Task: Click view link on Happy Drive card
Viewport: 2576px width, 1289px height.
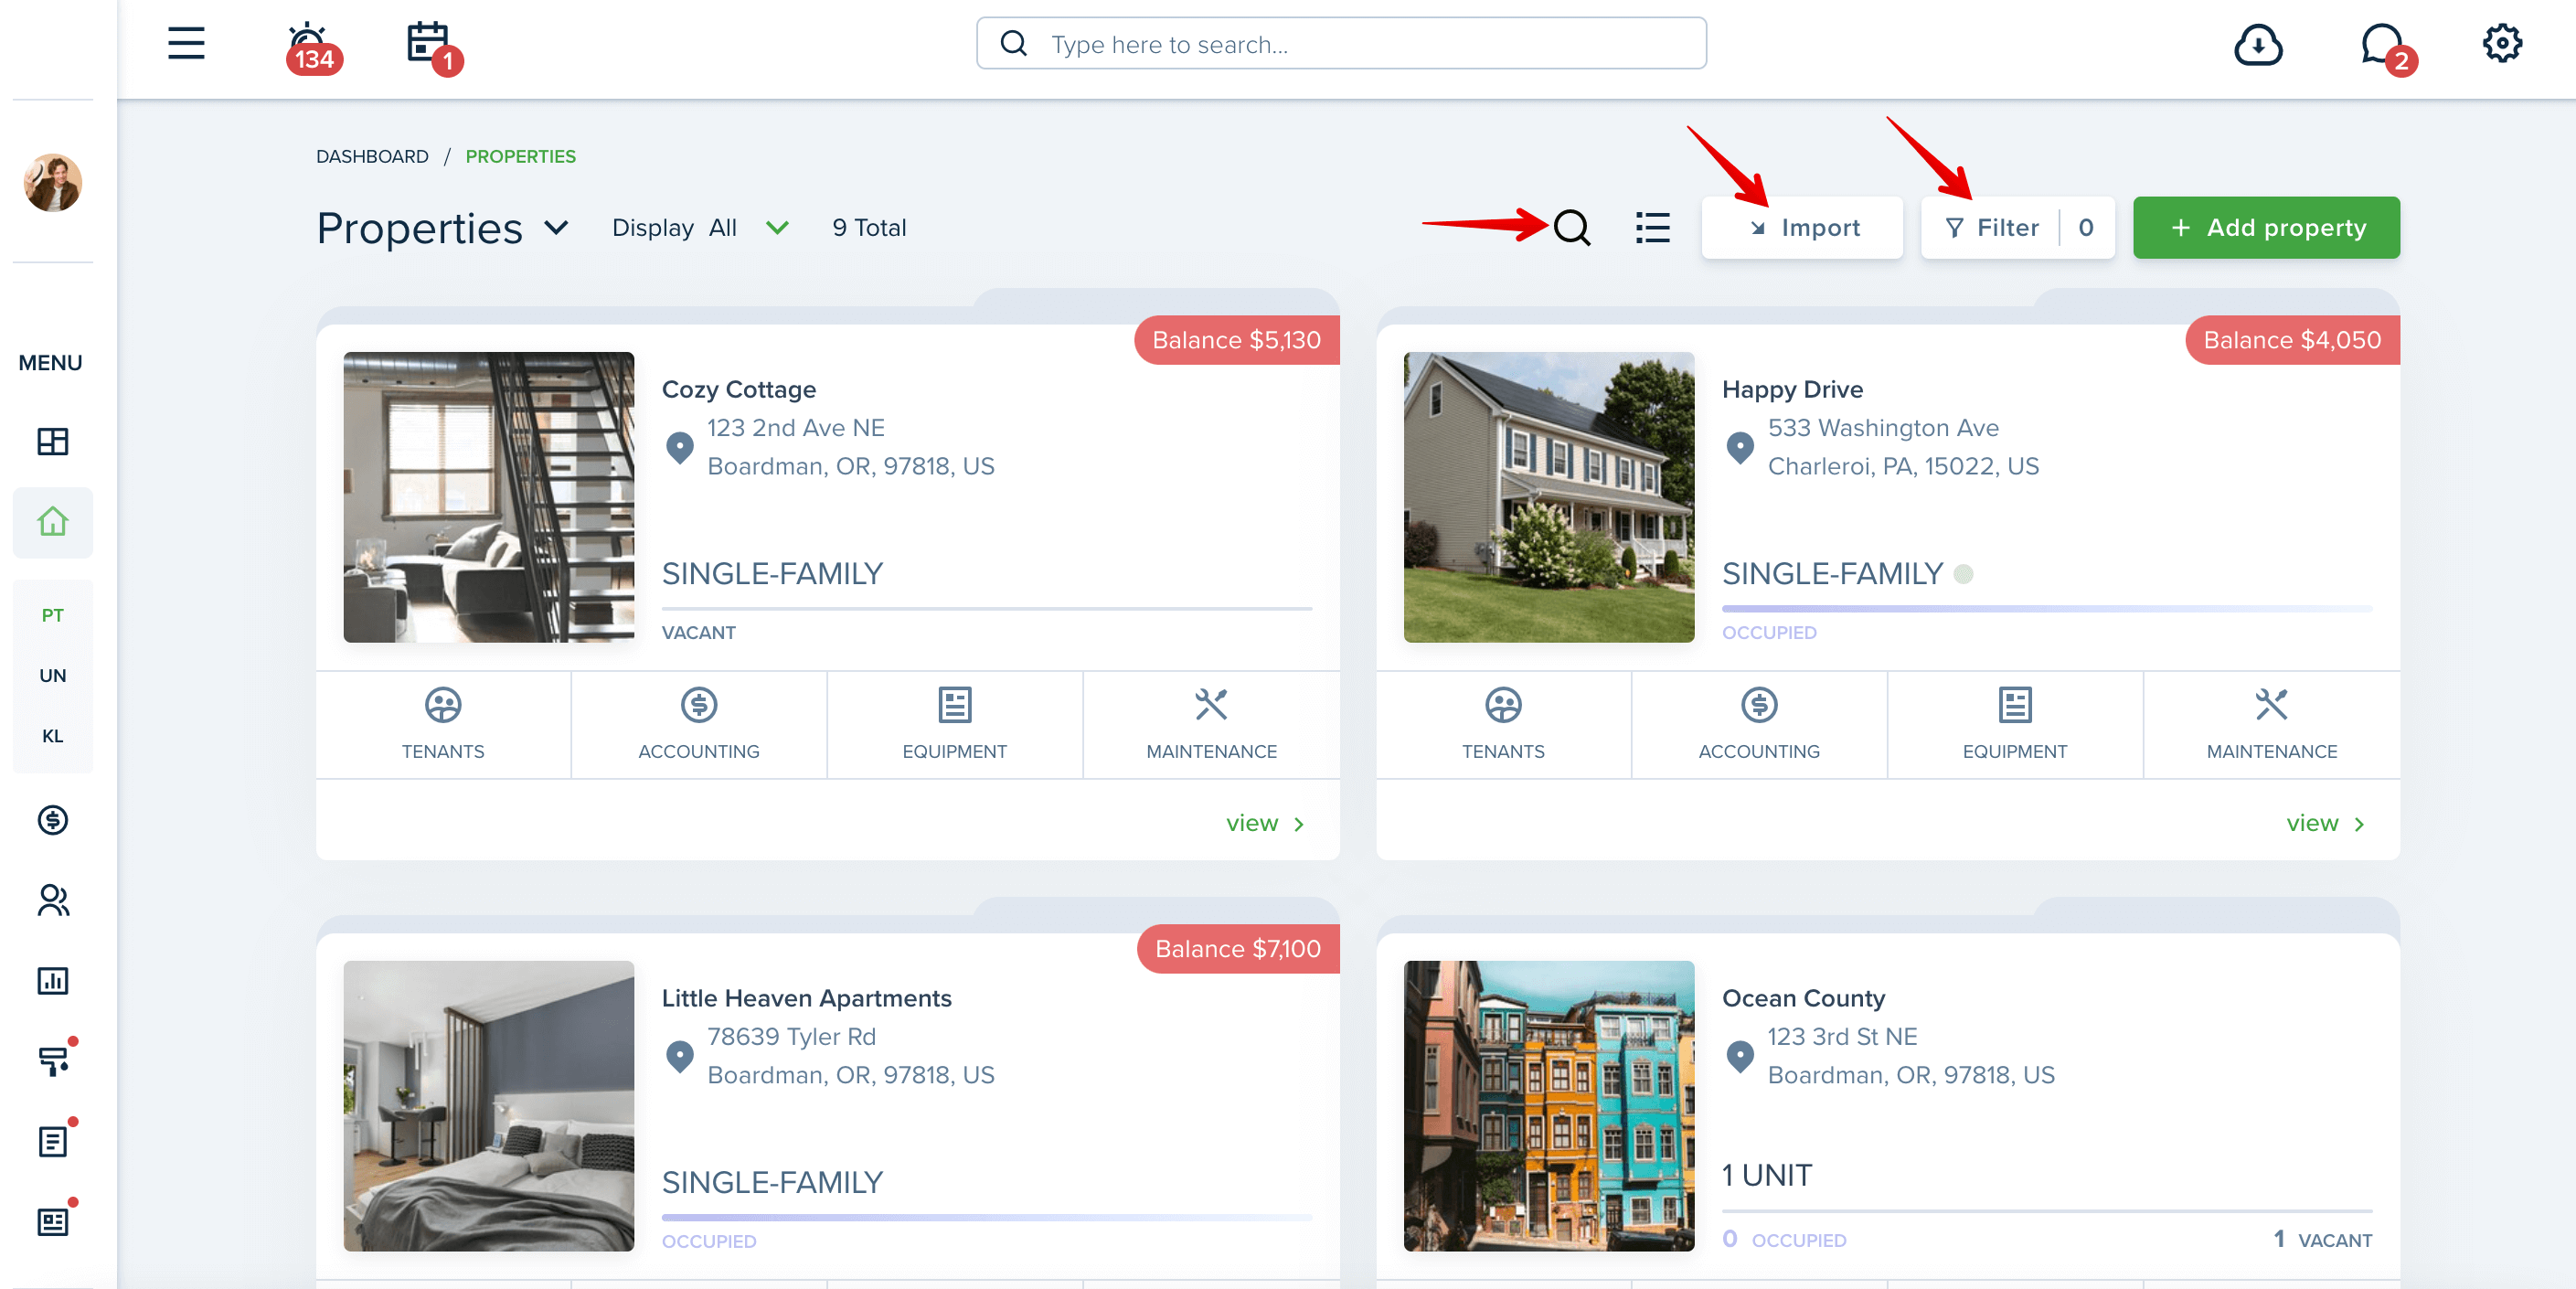Action: pyautogui.click(x=2325, y=823)
